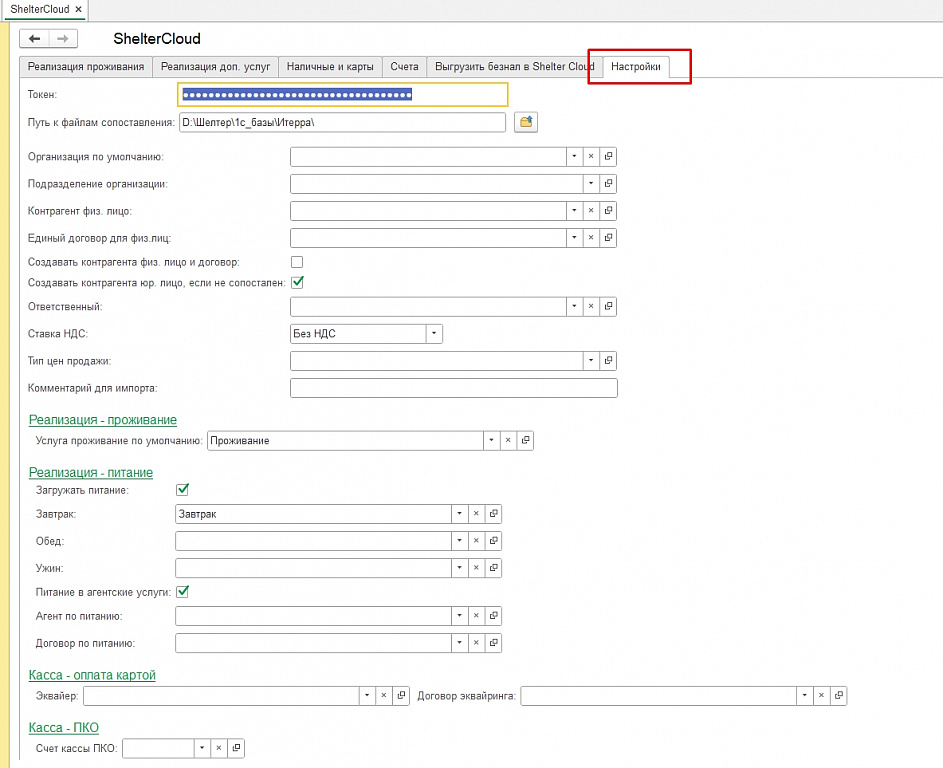Clear the Контрагент физ. лицо field
The width and height of the screenshot is (943, 768).
coord(591,210)
